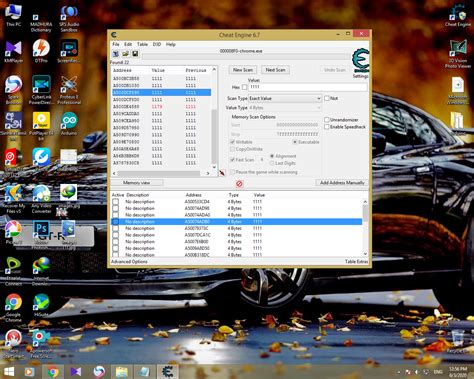
Task: Click the New Scan button
Action: click(x=243, y=70)
